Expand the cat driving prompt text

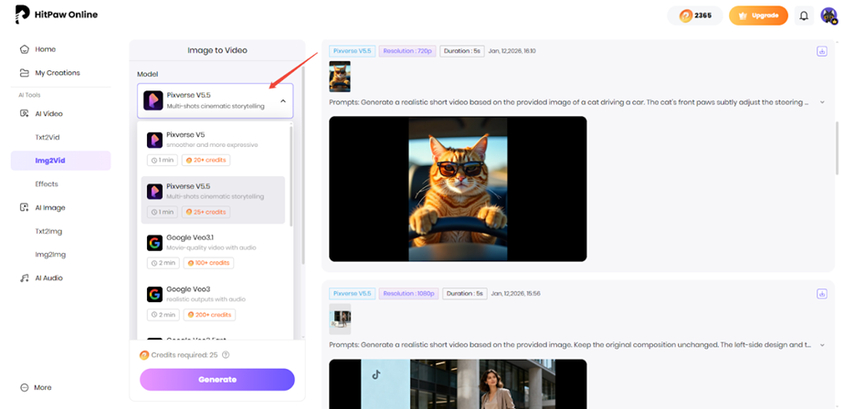(822, 103)
